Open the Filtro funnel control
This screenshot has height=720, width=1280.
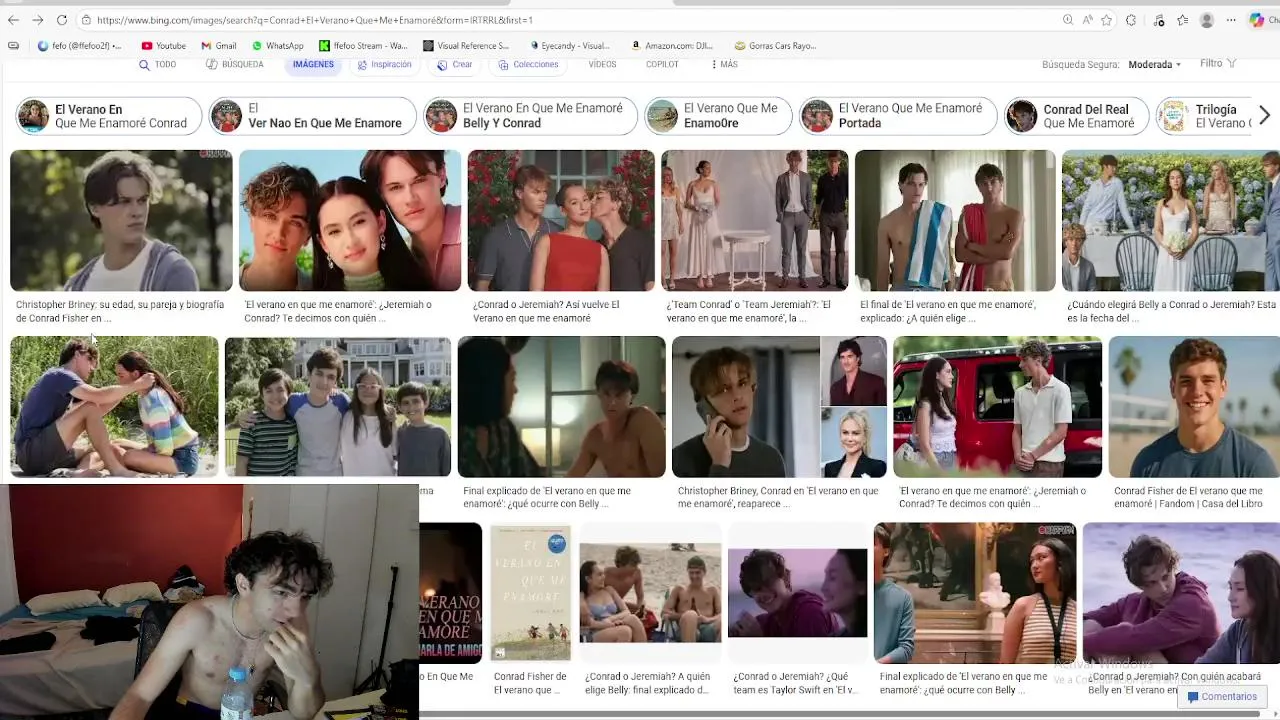click(1219, 63)
